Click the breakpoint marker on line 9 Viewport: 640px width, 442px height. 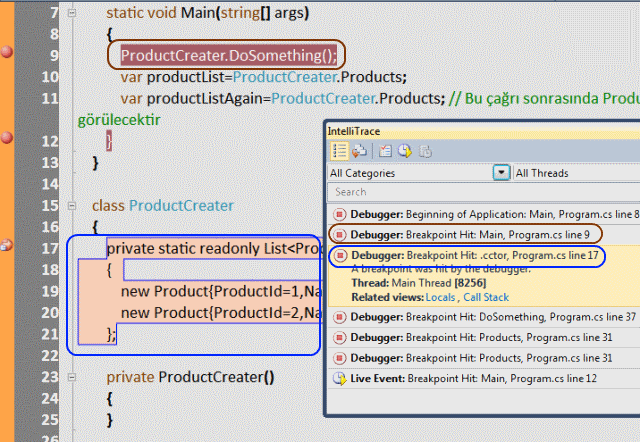pyautogui.click(x=7, y=52)
